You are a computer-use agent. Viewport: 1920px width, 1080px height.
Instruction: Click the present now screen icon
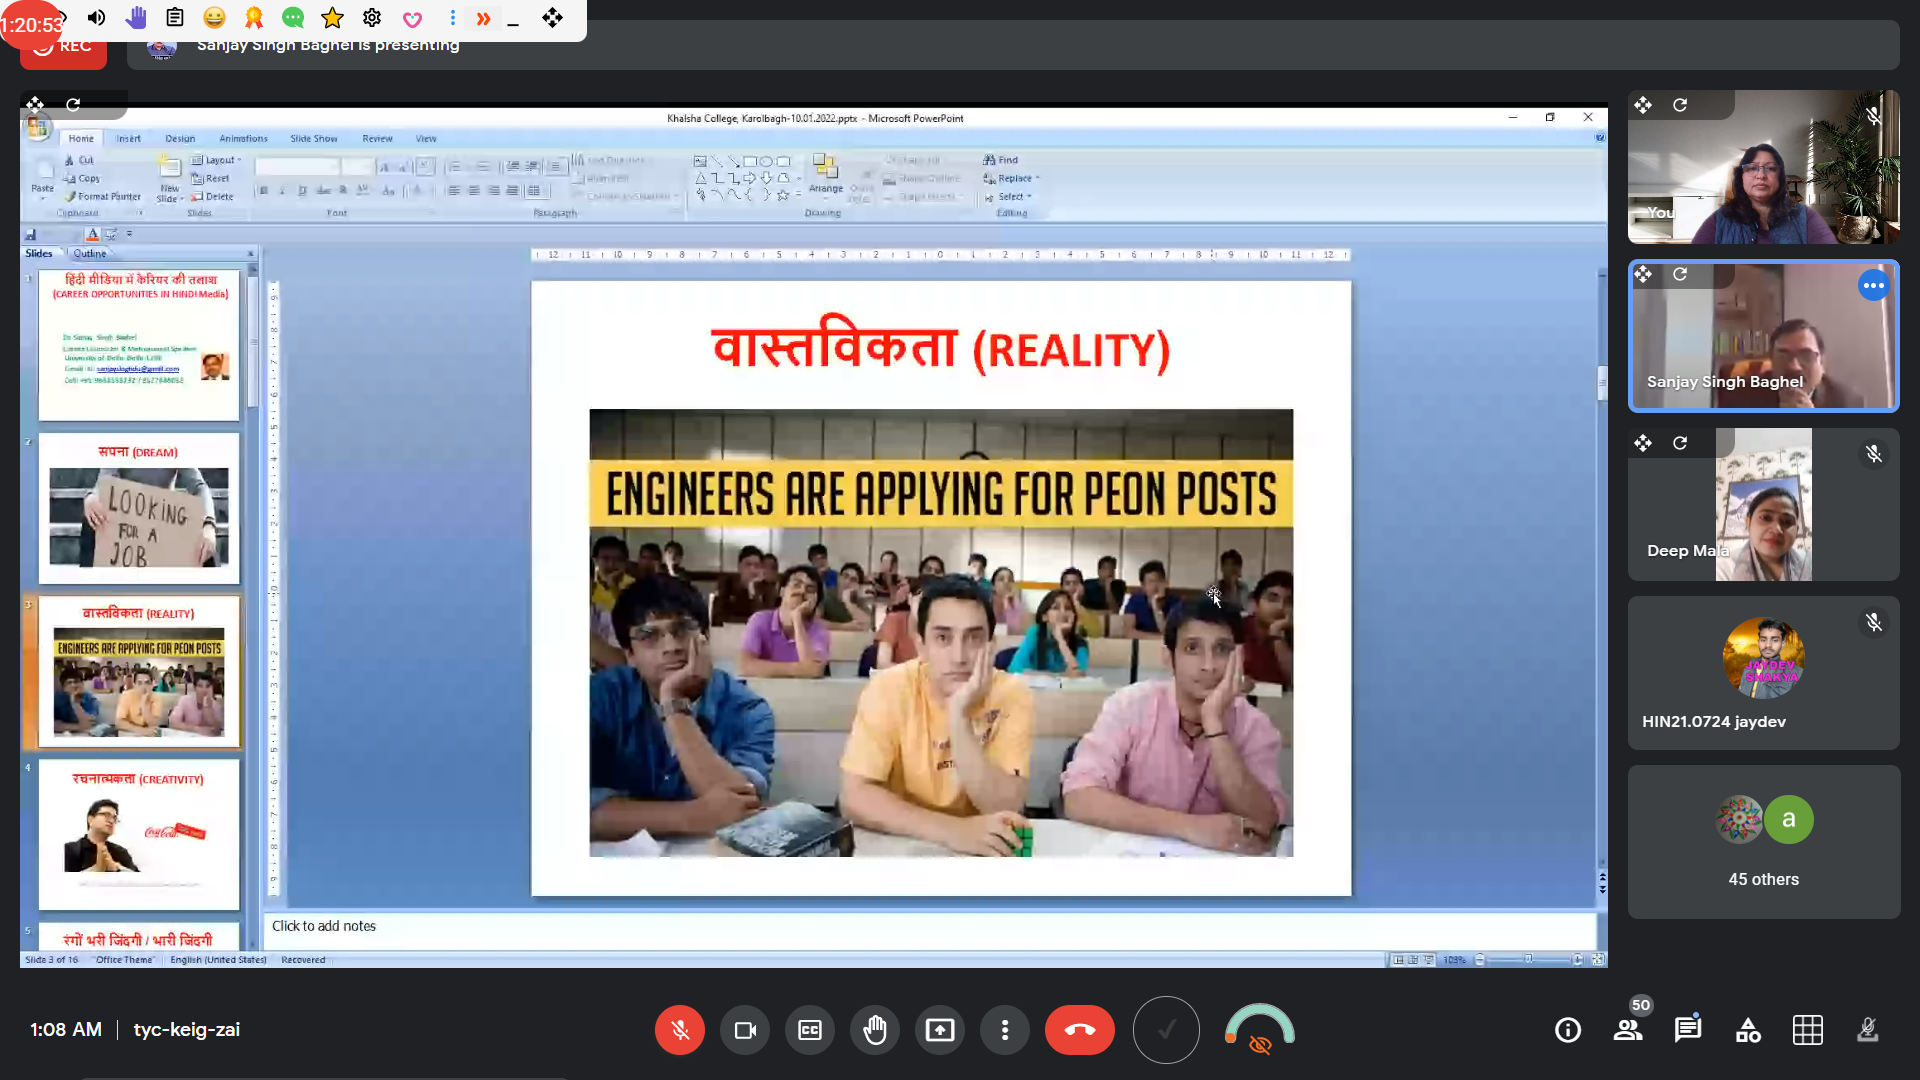940,1030
